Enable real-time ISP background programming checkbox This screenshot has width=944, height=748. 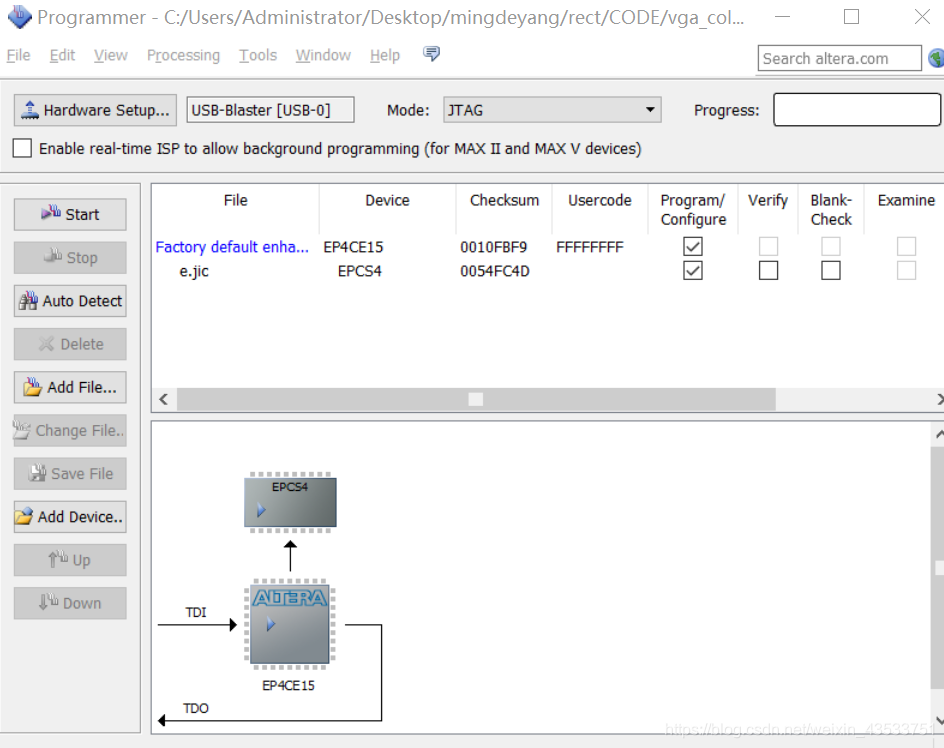pos(22,148)
